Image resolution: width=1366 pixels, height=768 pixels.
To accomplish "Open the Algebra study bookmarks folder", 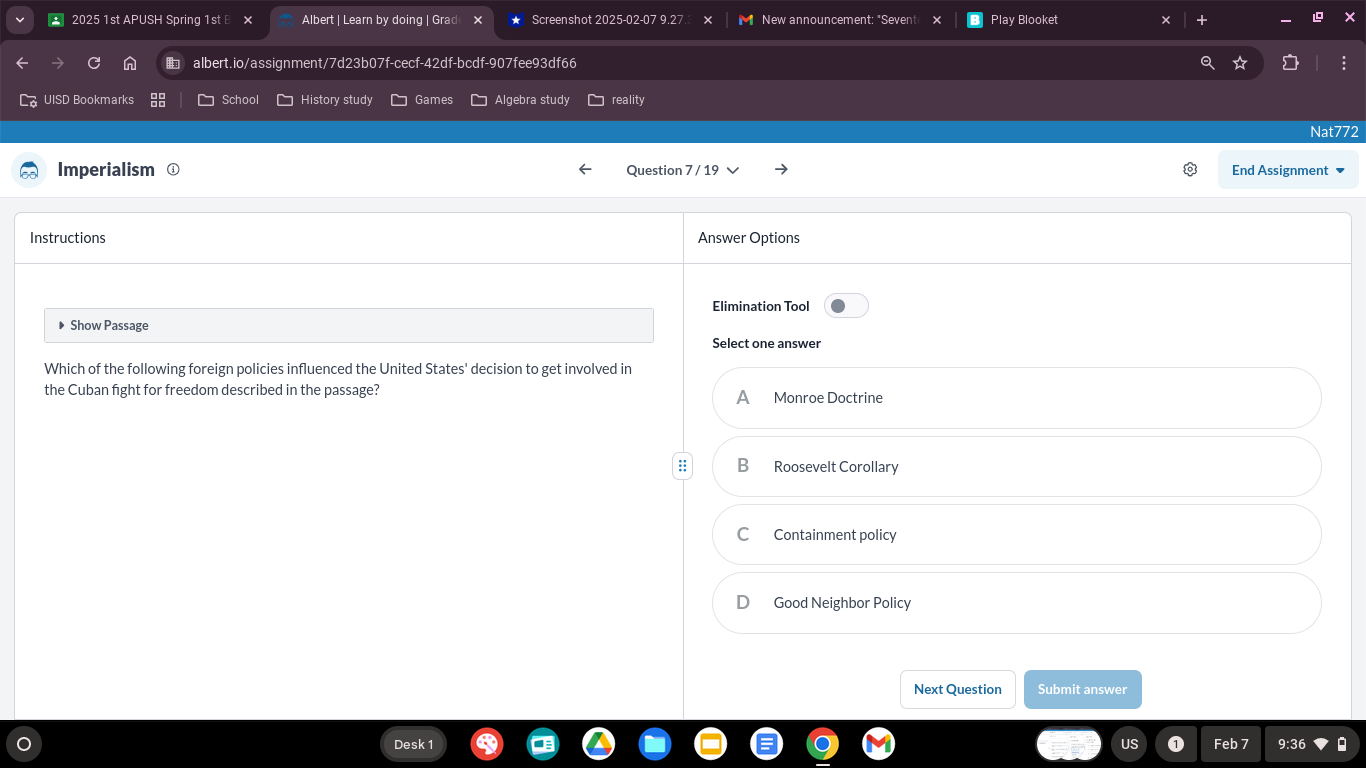I will tap(520, 100).
